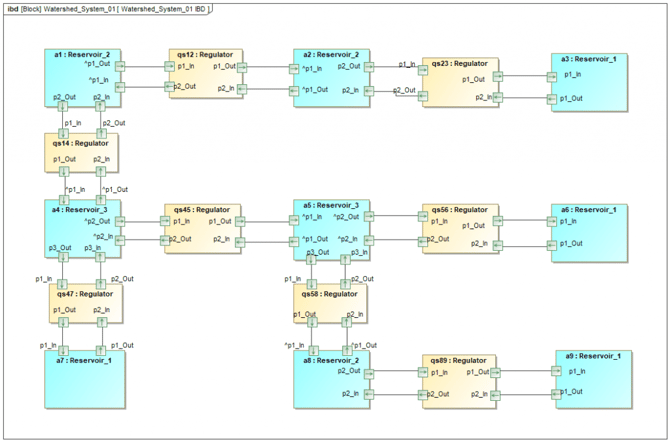Image resolution: width=670 pixels, height=442 pixels.
Task: Select the p1_In port on qs45 : Regulator
Action: click(x=165, y=221)
